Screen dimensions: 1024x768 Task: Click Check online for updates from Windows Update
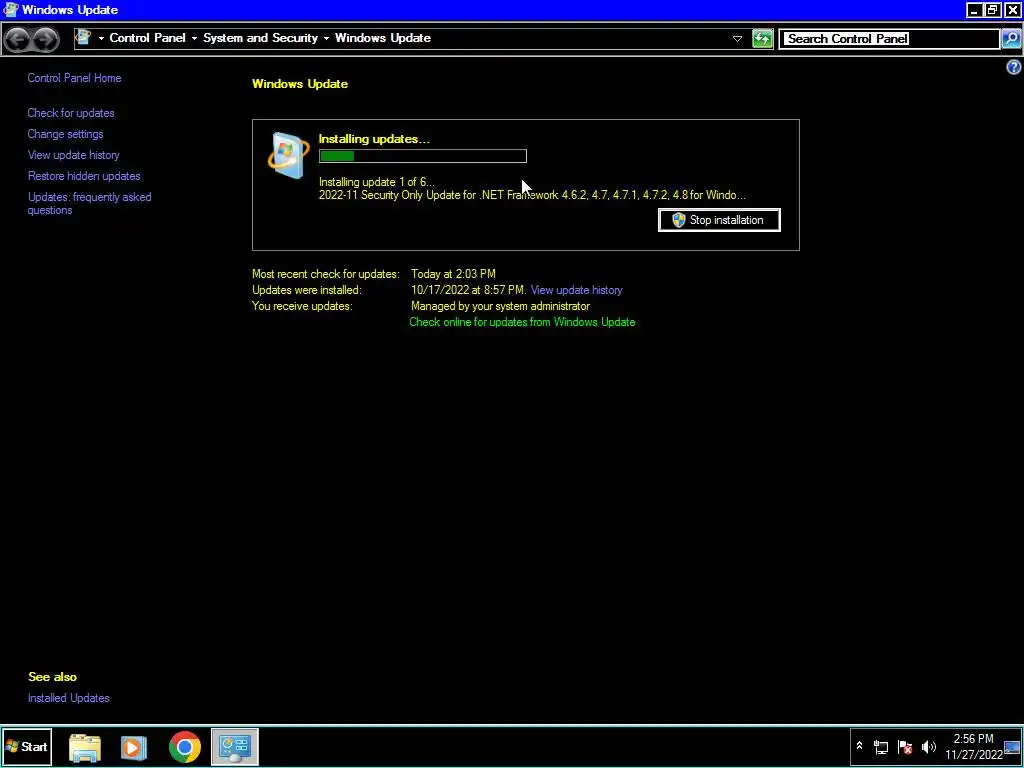[x=522, y=322]
